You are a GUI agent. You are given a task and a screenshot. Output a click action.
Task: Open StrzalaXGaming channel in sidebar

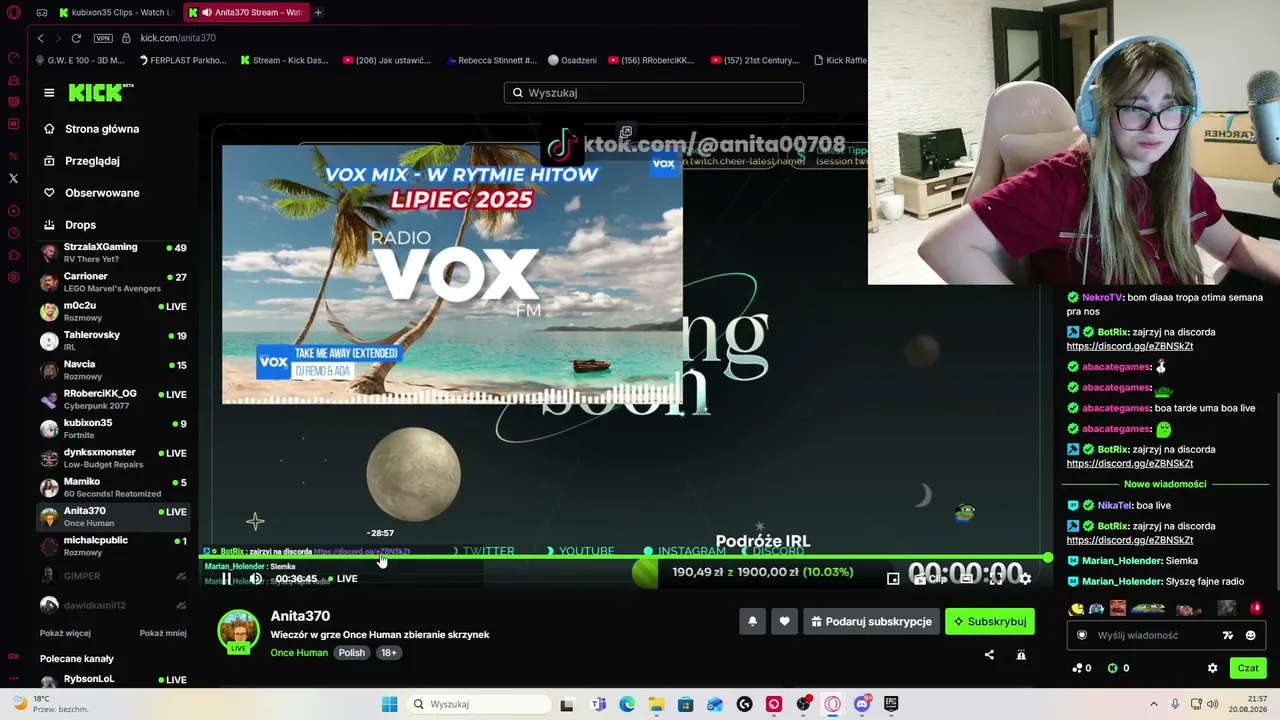(x=114, y=253)
